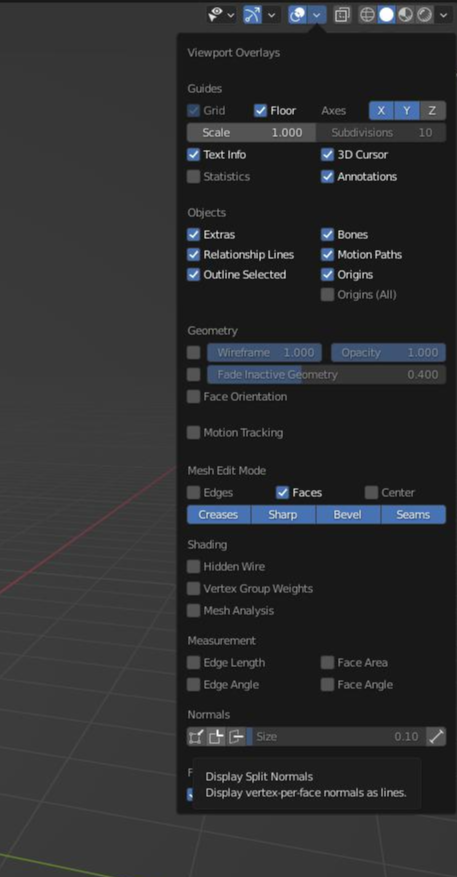Screen dimensions: 457x877
Task: Click the Scale 1.000 field
Action: pos(251,133)
